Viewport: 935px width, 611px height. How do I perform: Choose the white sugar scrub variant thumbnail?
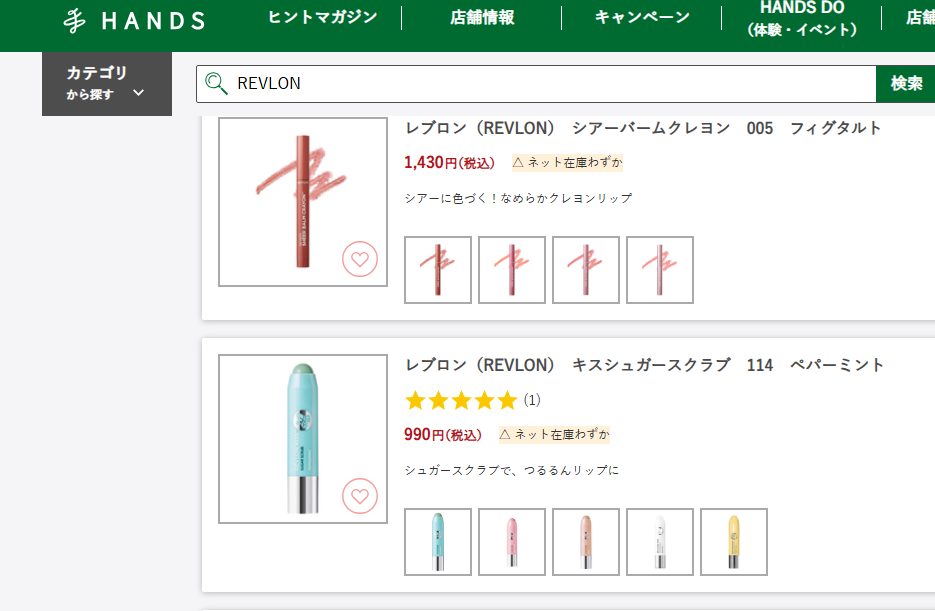tap(660, 542)
